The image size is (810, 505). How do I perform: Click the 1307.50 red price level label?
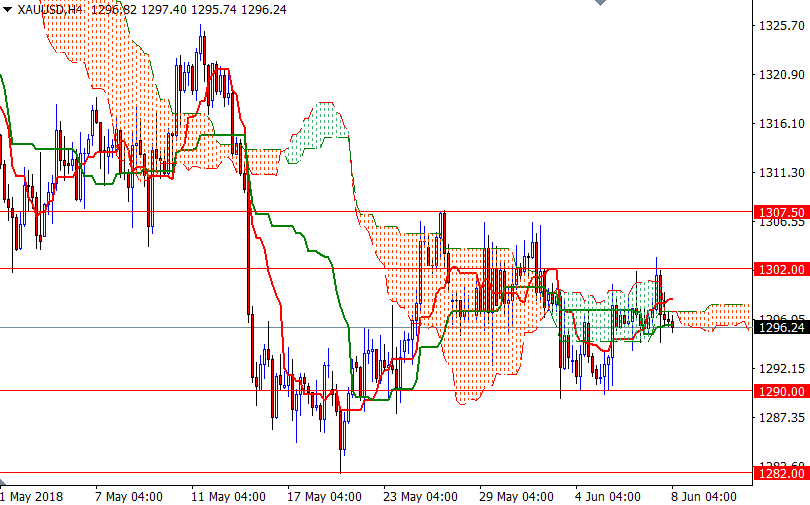pyautogui.click(x=782, y=212)
